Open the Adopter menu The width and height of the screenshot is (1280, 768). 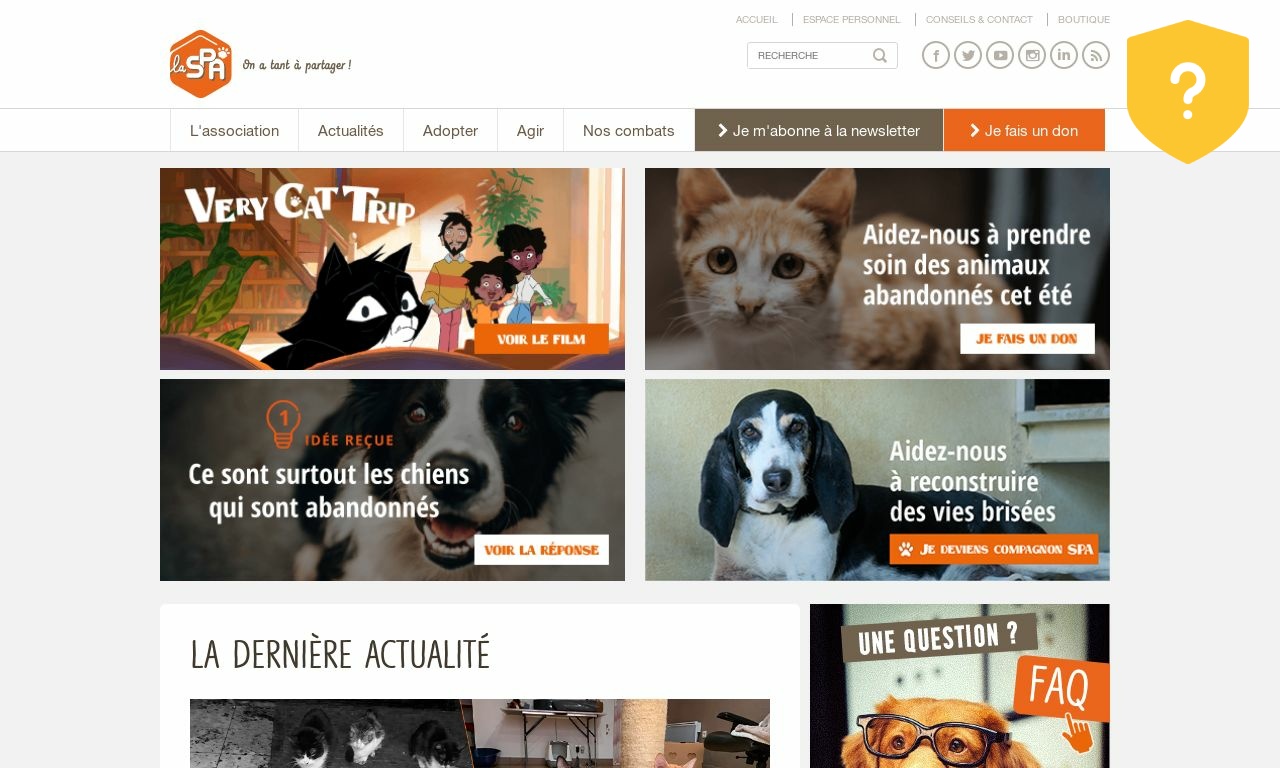[x=450, y=130]
